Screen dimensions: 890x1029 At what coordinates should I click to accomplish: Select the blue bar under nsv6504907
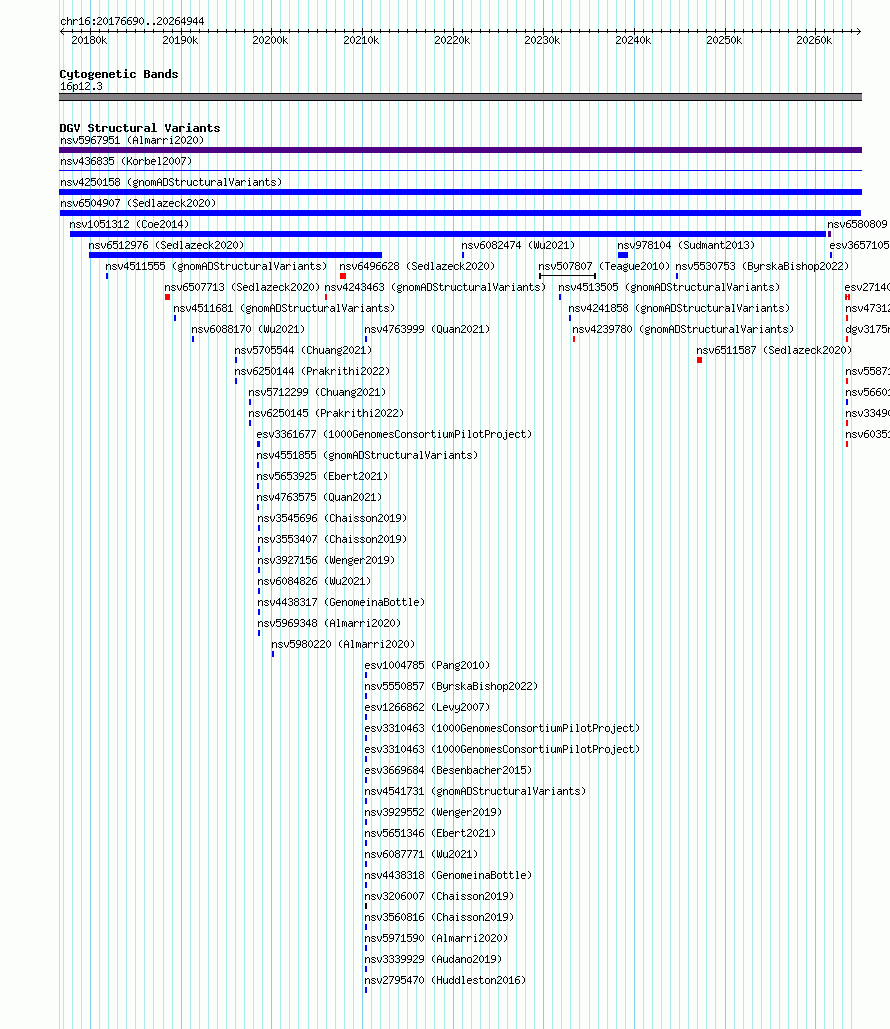tap(460, 213)
